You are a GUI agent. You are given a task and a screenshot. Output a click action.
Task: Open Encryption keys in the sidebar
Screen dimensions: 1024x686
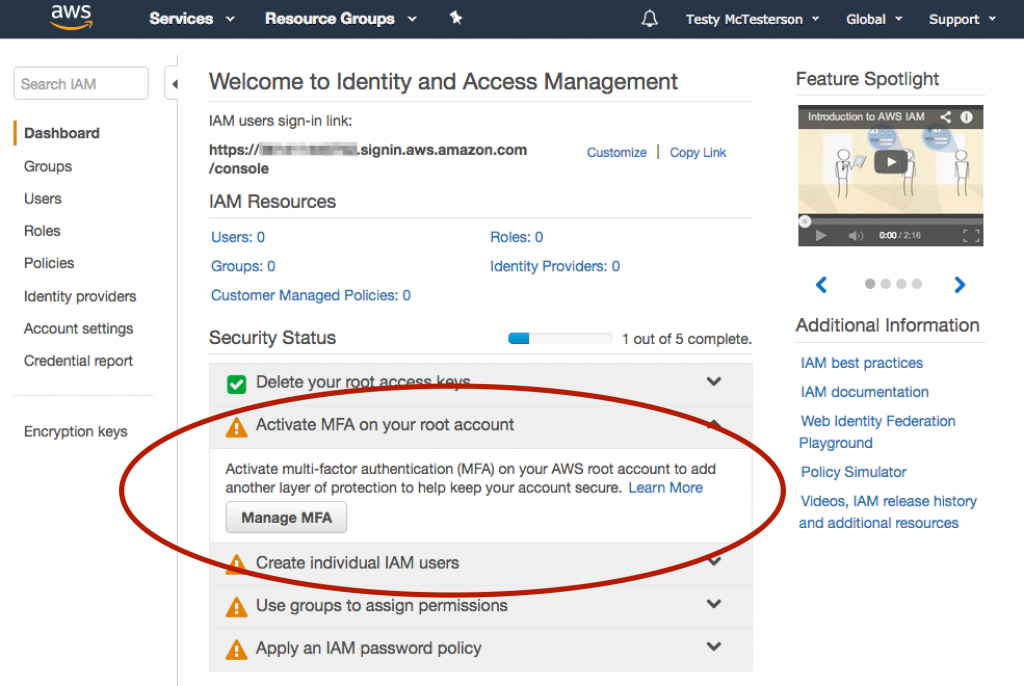point(76,432)
